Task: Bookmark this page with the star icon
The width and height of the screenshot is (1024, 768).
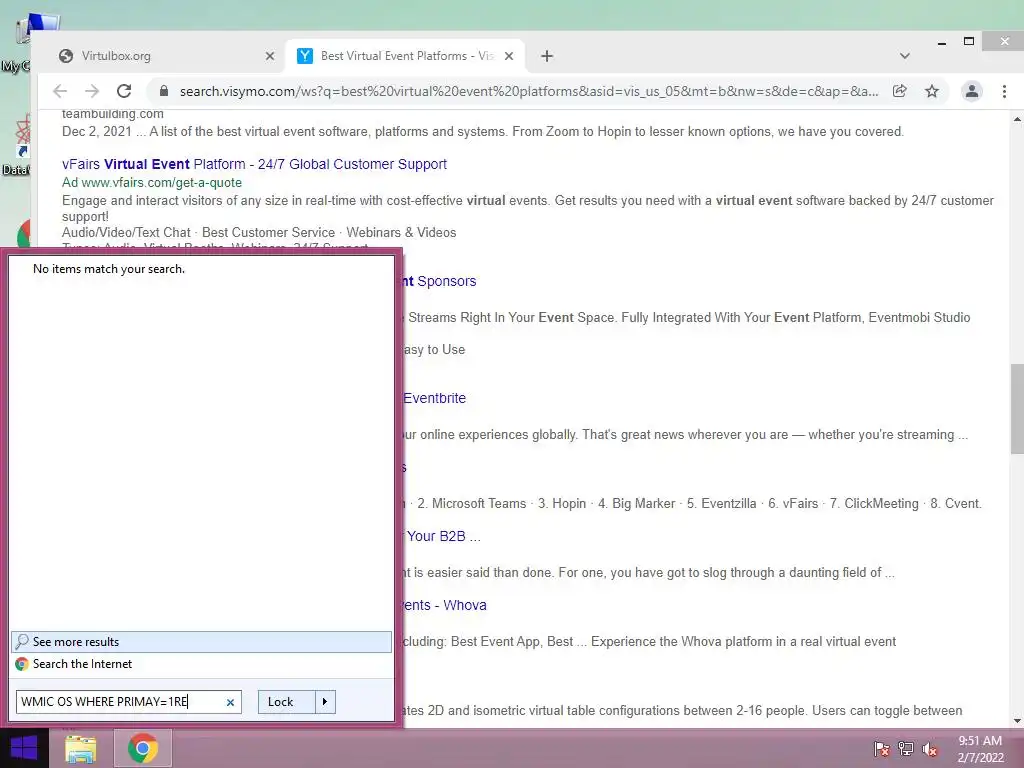Action: (x=932, y=91)
